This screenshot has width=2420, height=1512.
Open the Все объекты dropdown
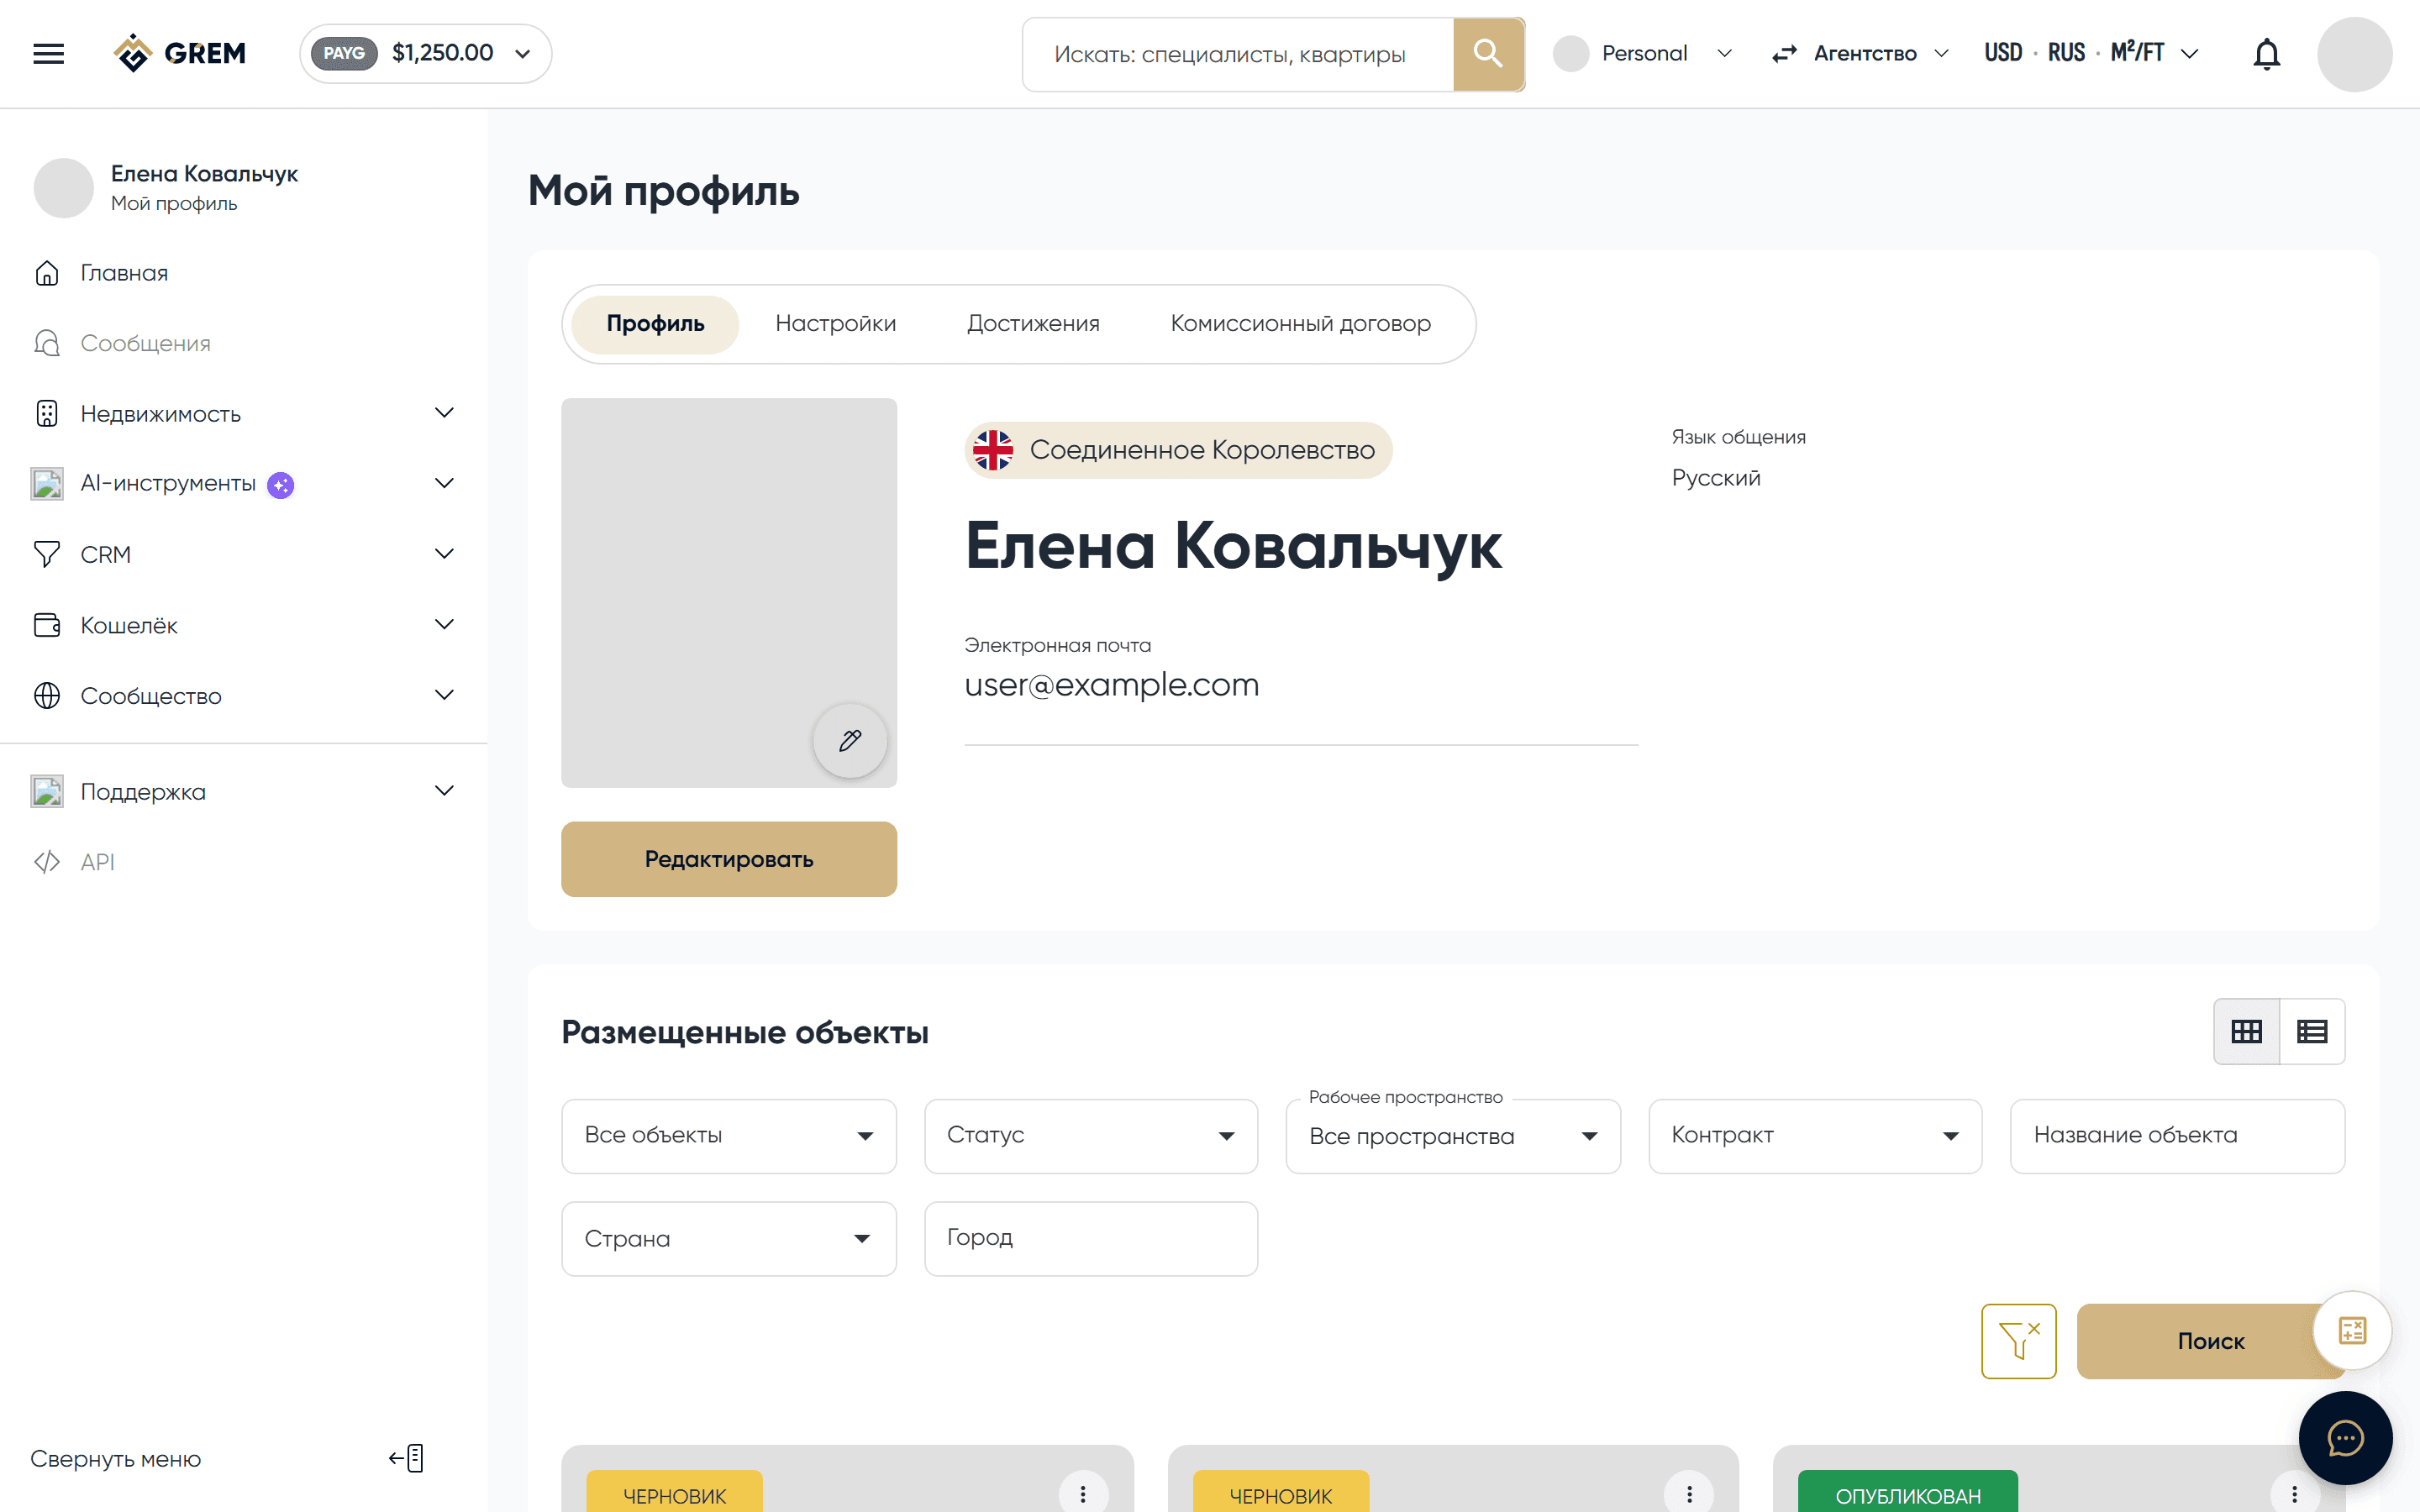[x=728, y=1136]
